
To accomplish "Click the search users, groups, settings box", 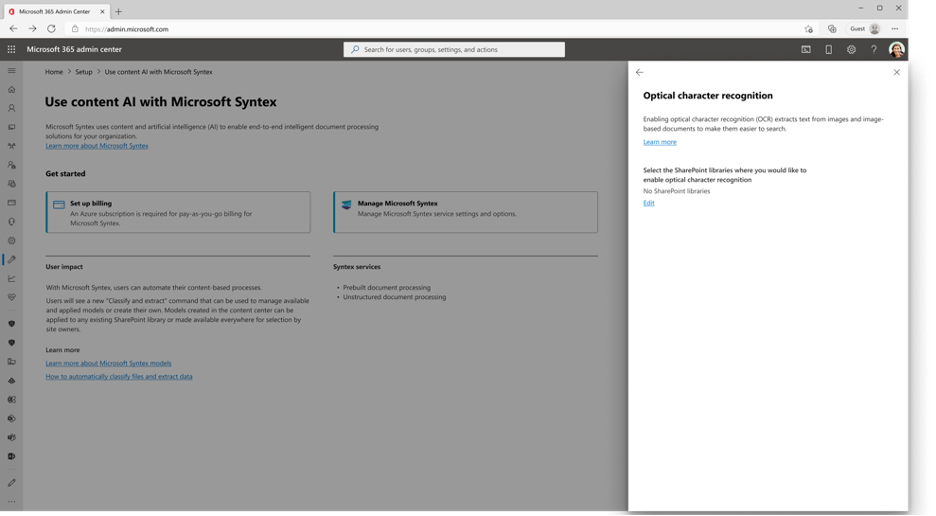I will click(454, 50).
